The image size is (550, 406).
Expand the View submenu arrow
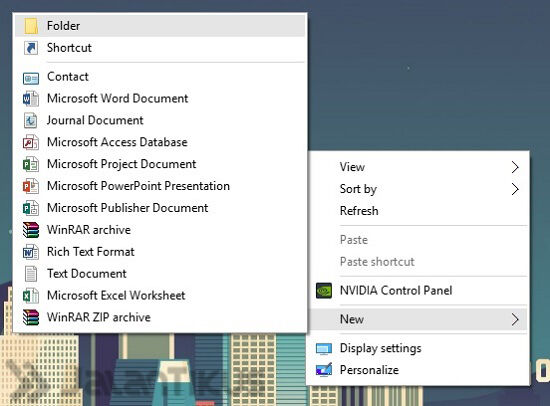[515, 167]
